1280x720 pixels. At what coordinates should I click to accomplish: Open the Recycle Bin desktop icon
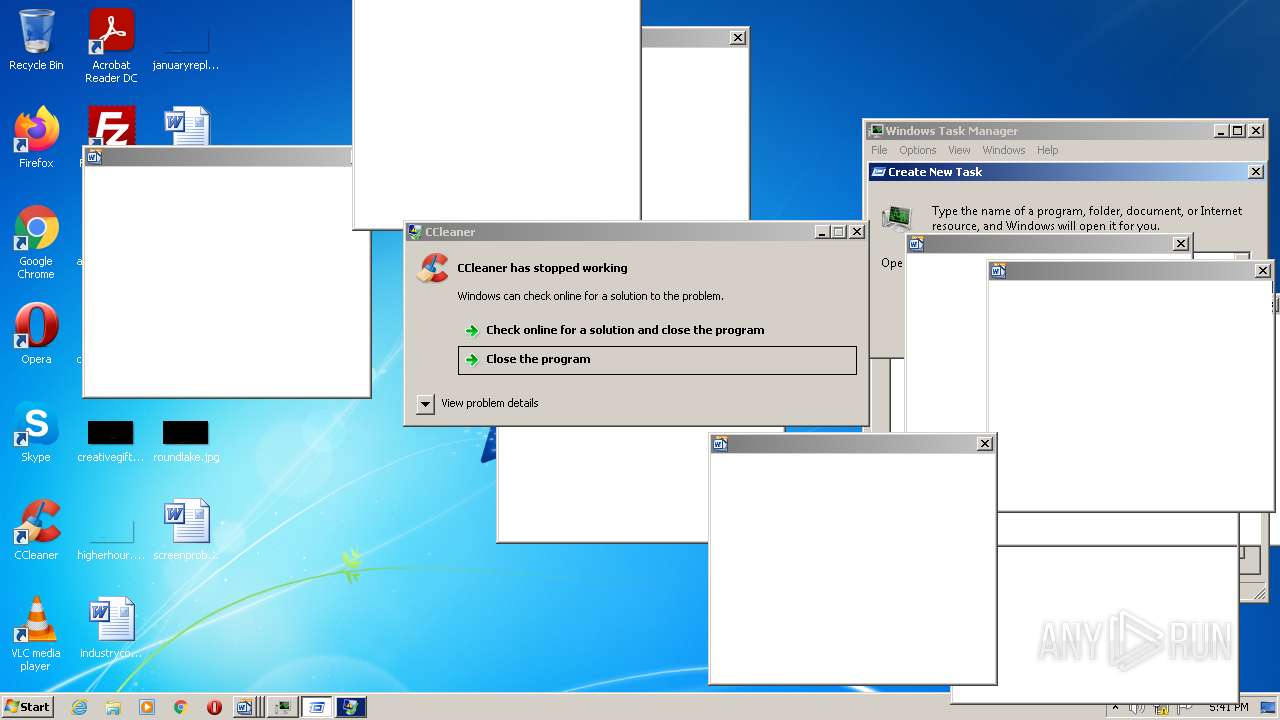pos(36,40)
